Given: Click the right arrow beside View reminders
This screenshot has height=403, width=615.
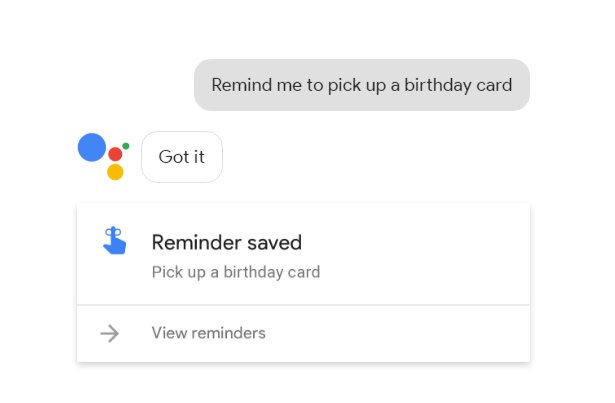Looking at the screenshot, I should (x=110, y=333).
